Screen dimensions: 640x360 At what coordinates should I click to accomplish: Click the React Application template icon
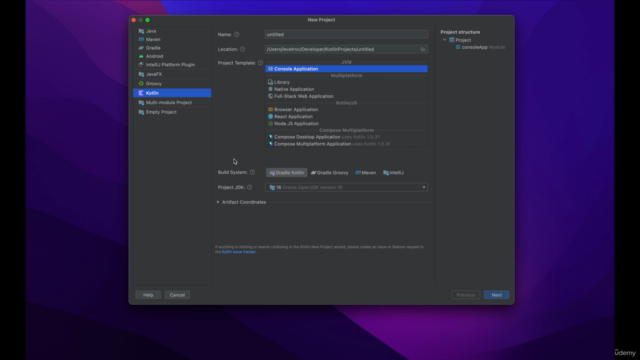(270, 116)
